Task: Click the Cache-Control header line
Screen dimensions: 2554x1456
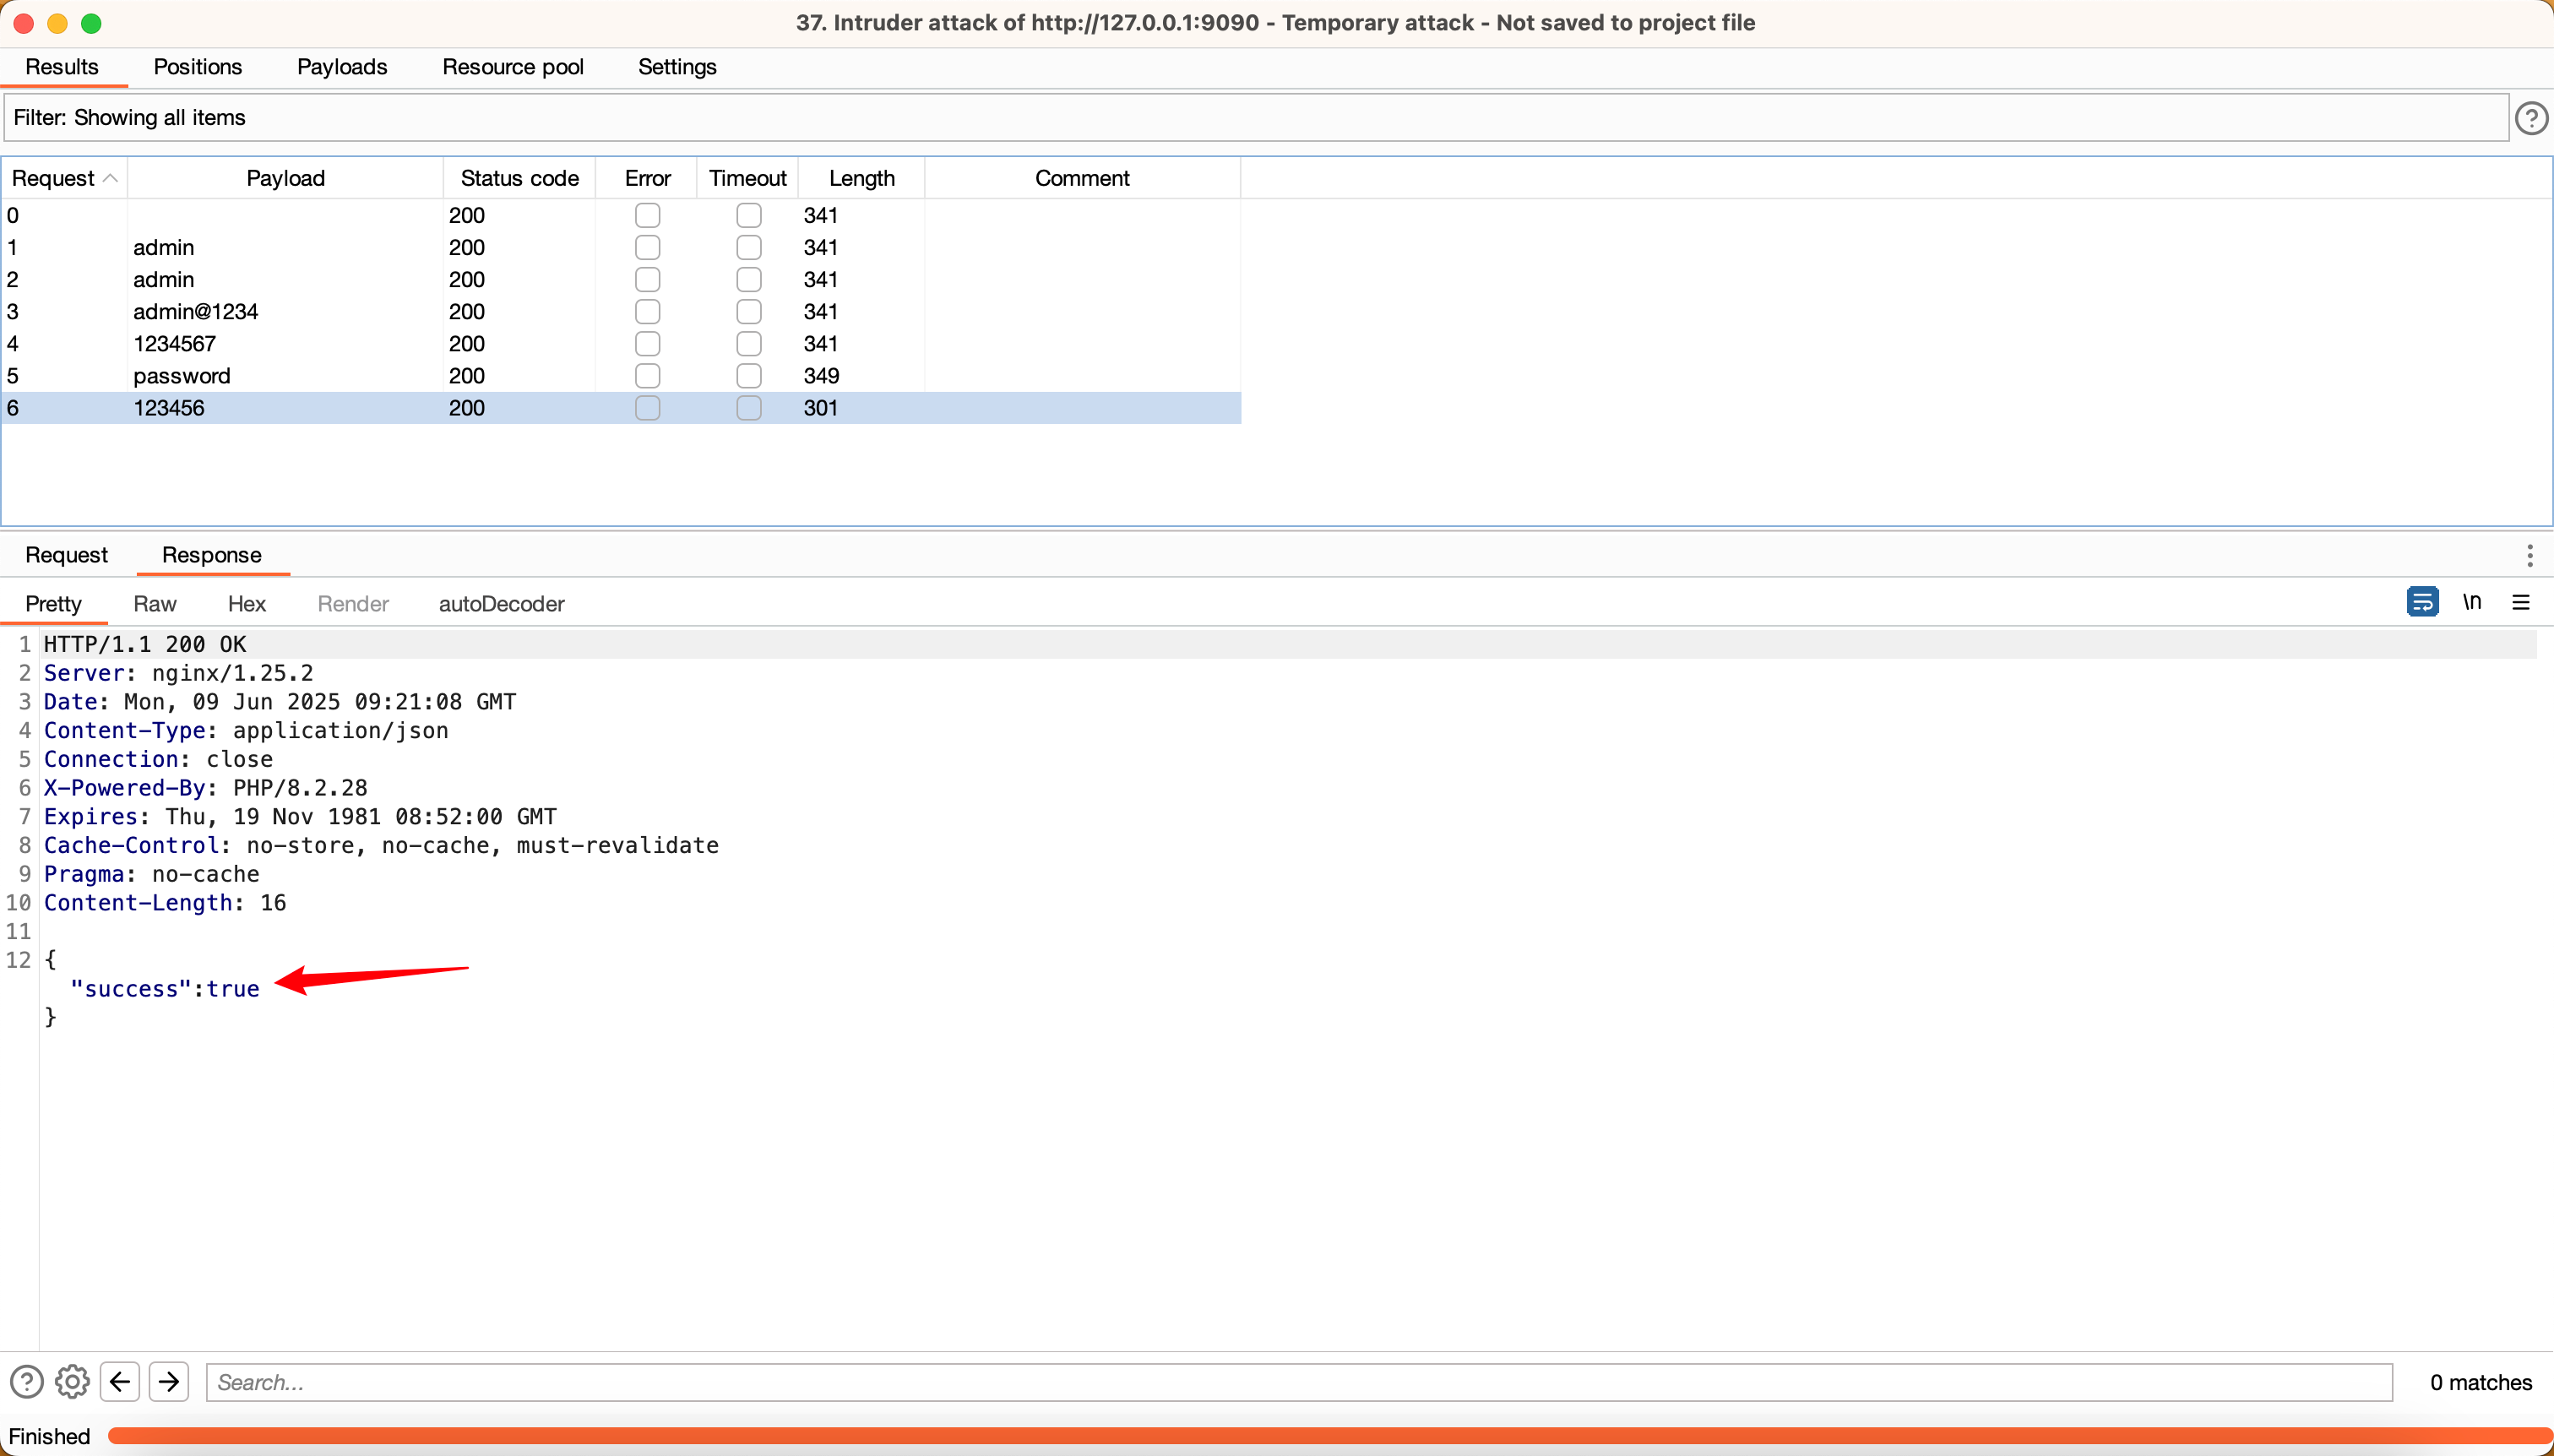Action: click(381, 846)
